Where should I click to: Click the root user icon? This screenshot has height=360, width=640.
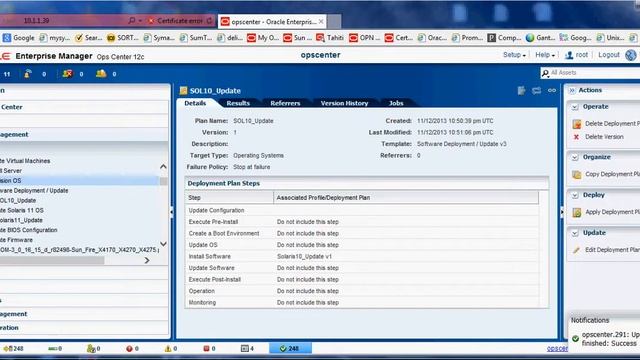(569, 55)
